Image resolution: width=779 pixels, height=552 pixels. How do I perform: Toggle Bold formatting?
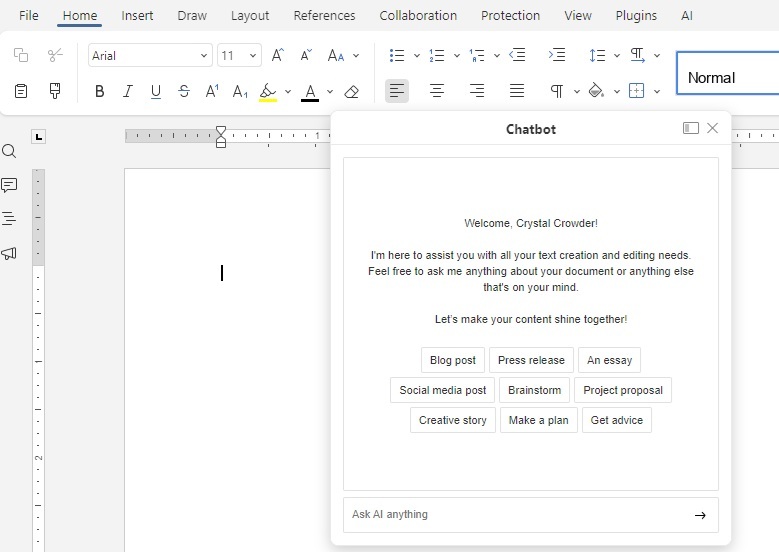click(x=99, y=91)
